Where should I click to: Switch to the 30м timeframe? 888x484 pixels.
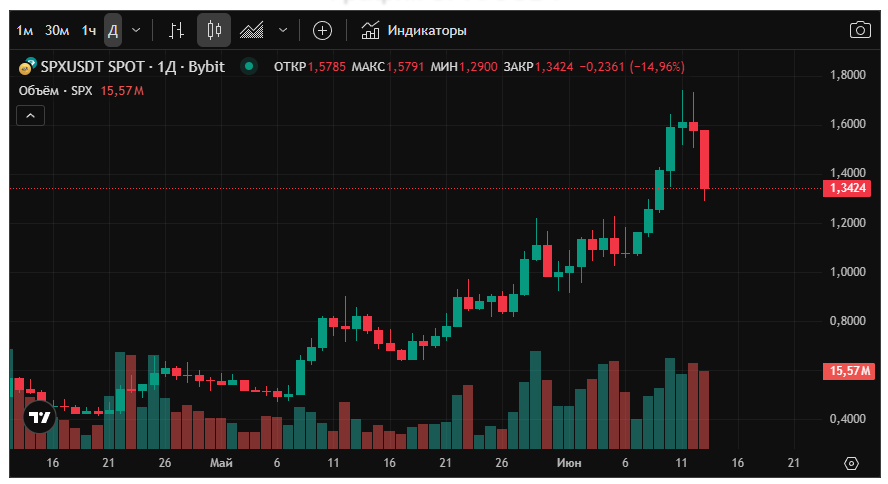coord(57,31)
